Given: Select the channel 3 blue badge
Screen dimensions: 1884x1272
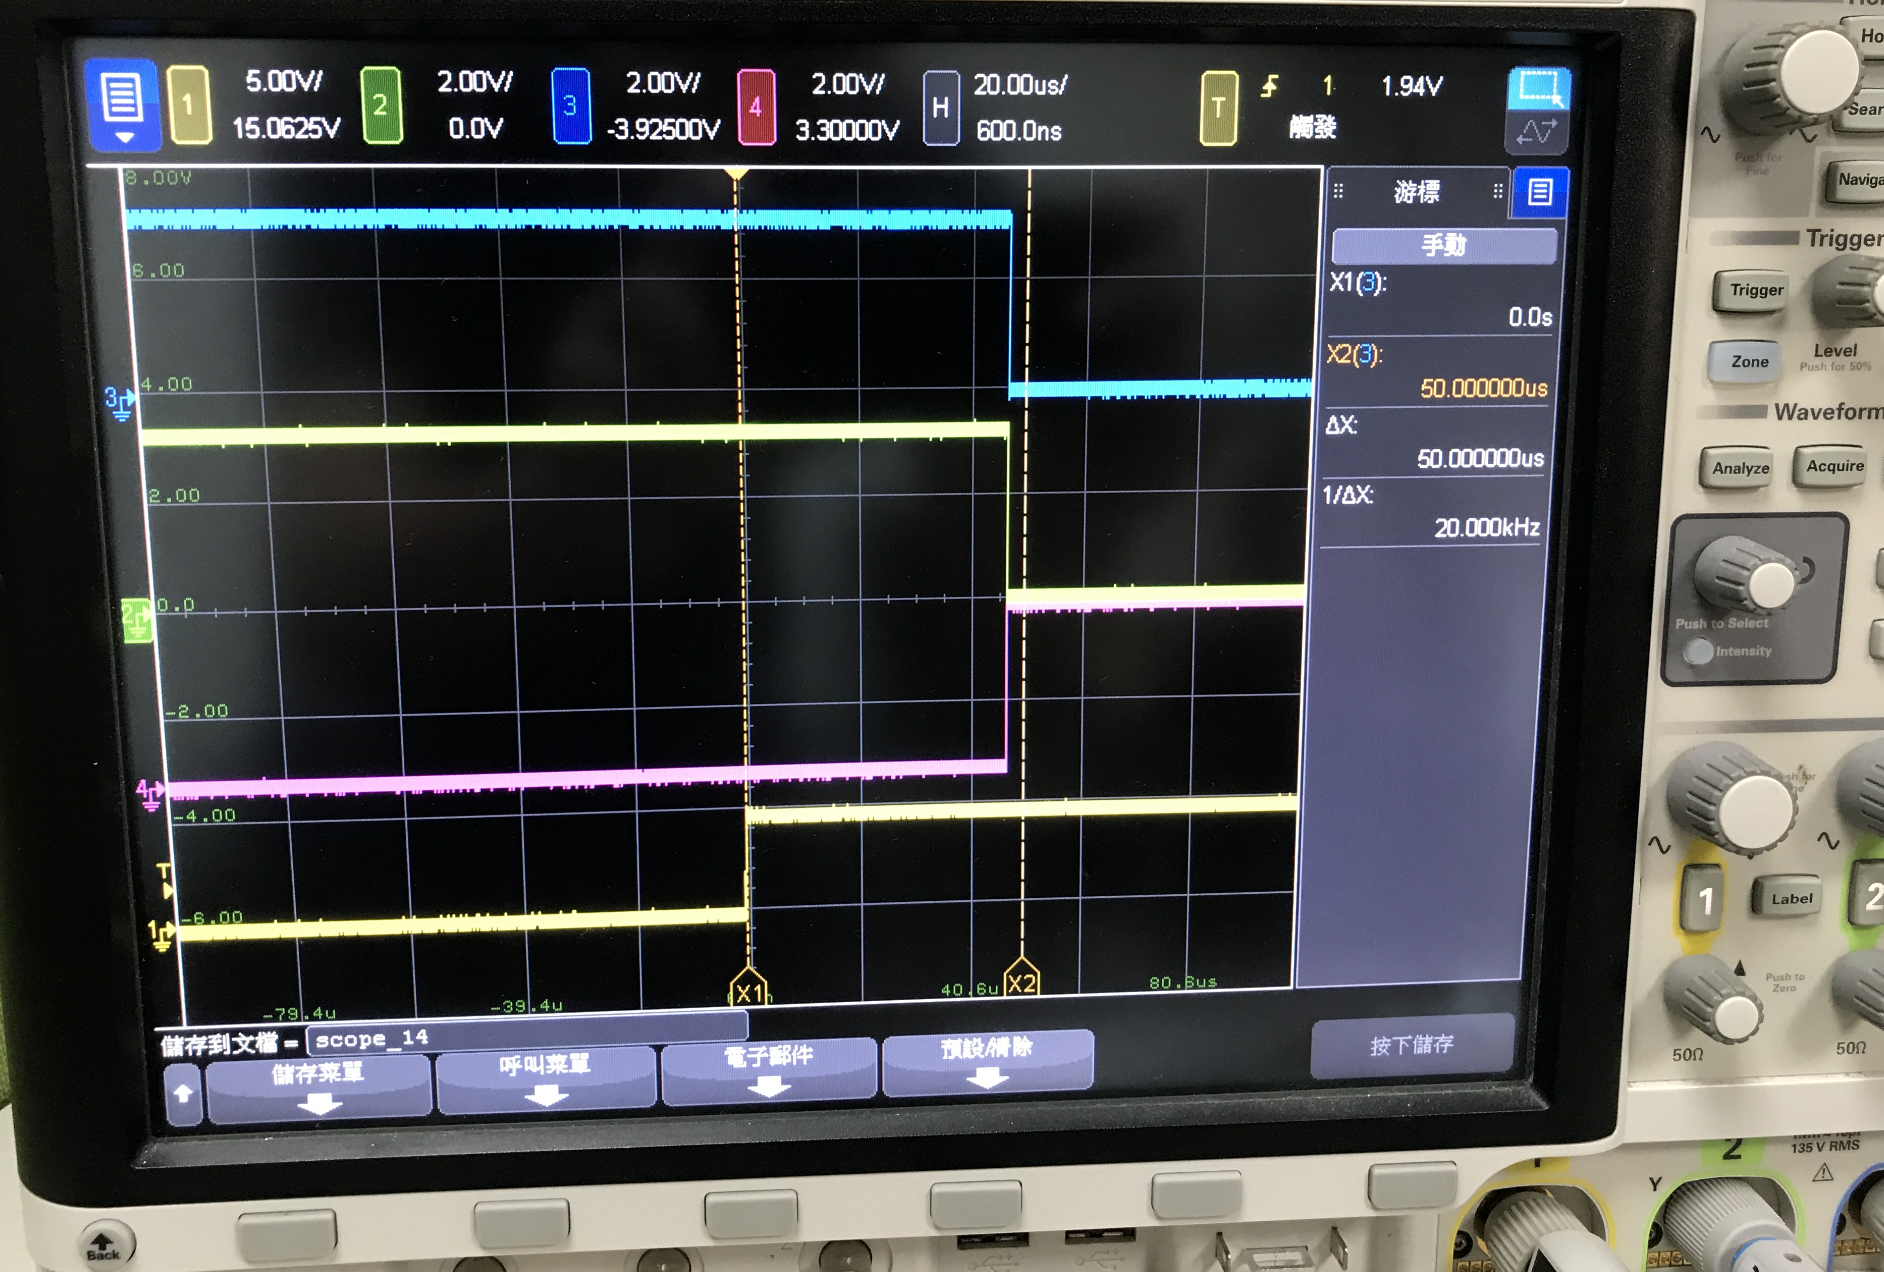Looking at the screenshot, I should point(570,106).
